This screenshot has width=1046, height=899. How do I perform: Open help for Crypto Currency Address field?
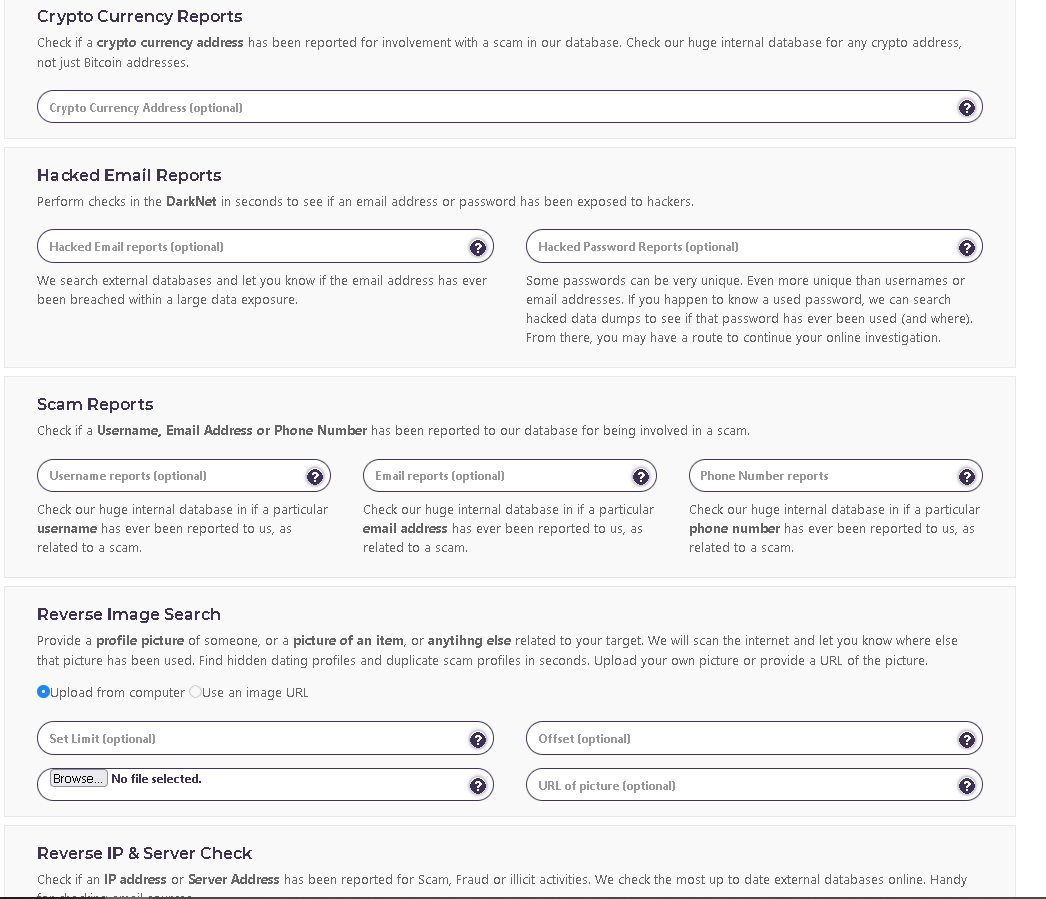[x=967, y=107]
